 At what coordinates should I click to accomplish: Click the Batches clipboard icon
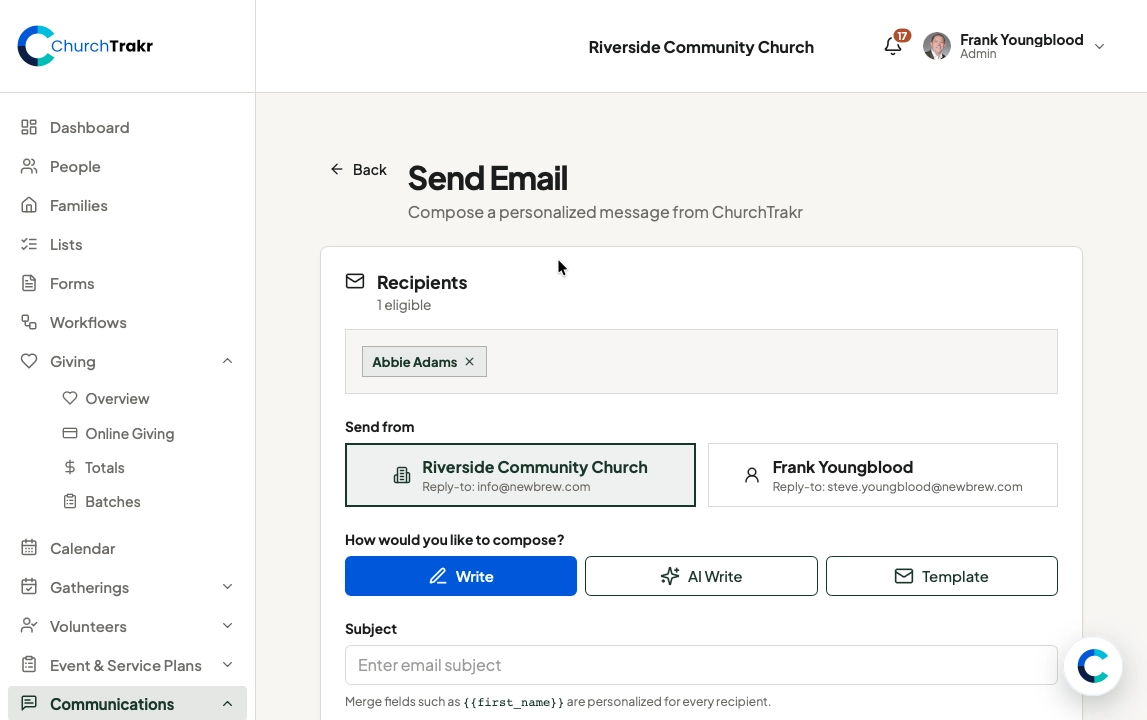pyautogui.click(x=69, y=501)
